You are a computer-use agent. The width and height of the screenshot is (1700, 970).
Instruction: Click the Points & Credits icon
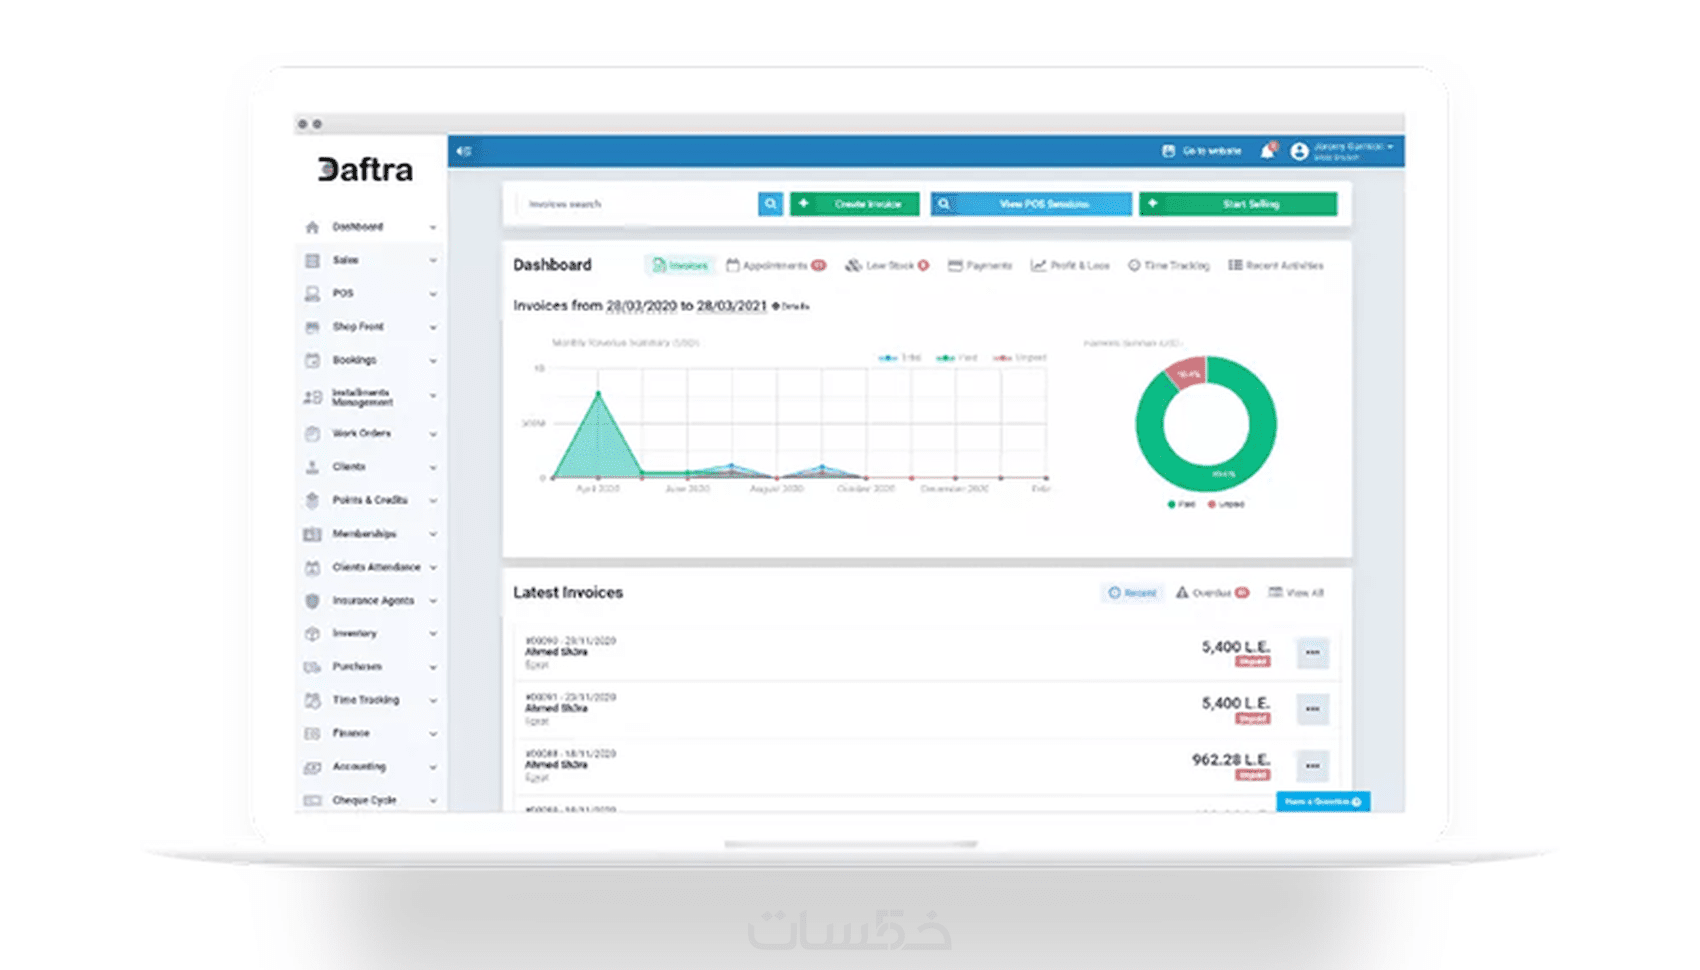point(312,500)
